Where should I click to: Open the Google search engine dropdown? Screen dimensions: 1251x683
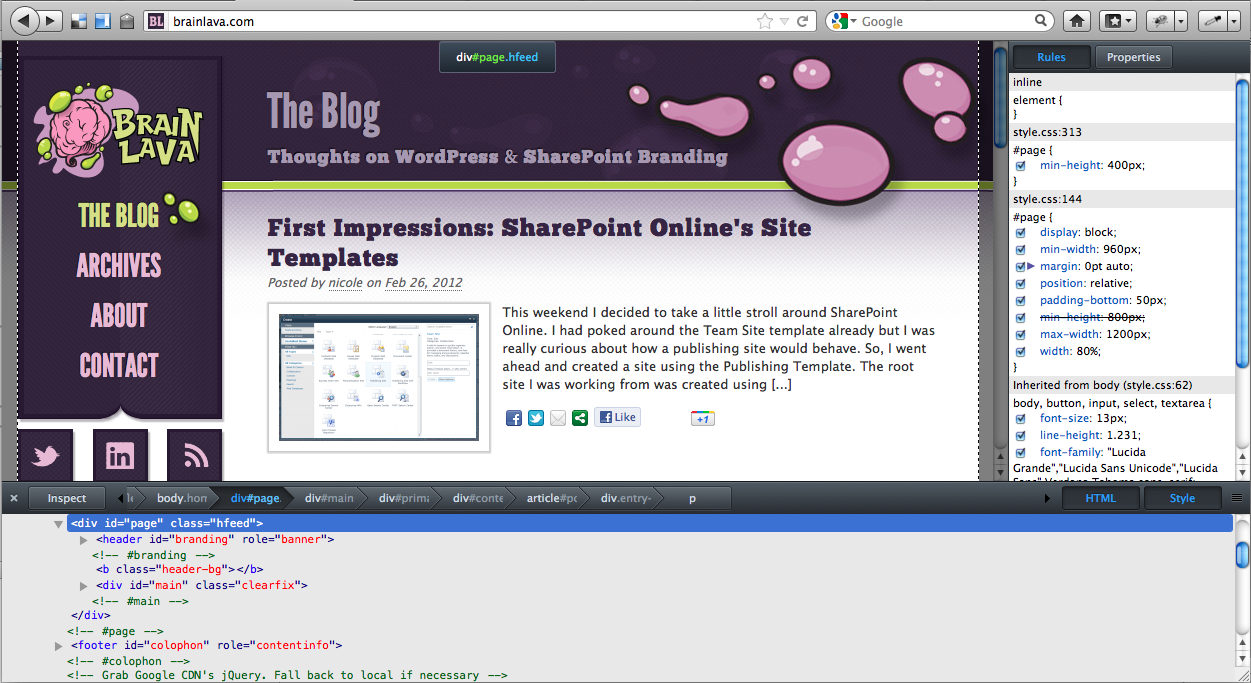[853, 21]
